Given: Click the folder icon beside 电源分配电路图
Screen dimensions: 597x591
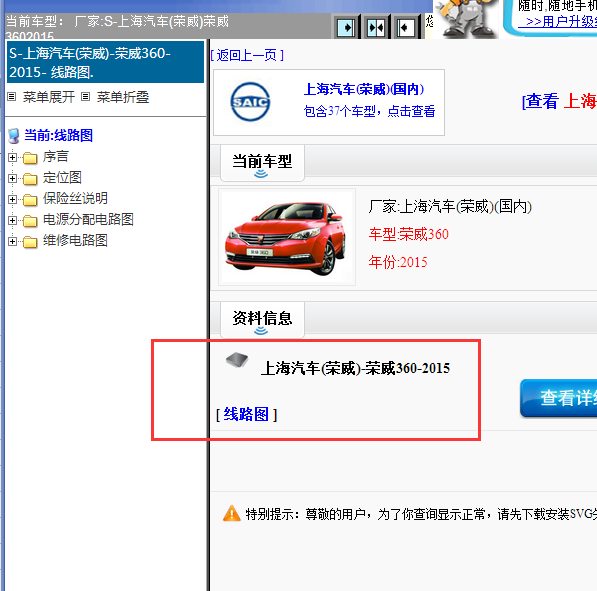Looking at the screenshot, I should coord(30,220).
